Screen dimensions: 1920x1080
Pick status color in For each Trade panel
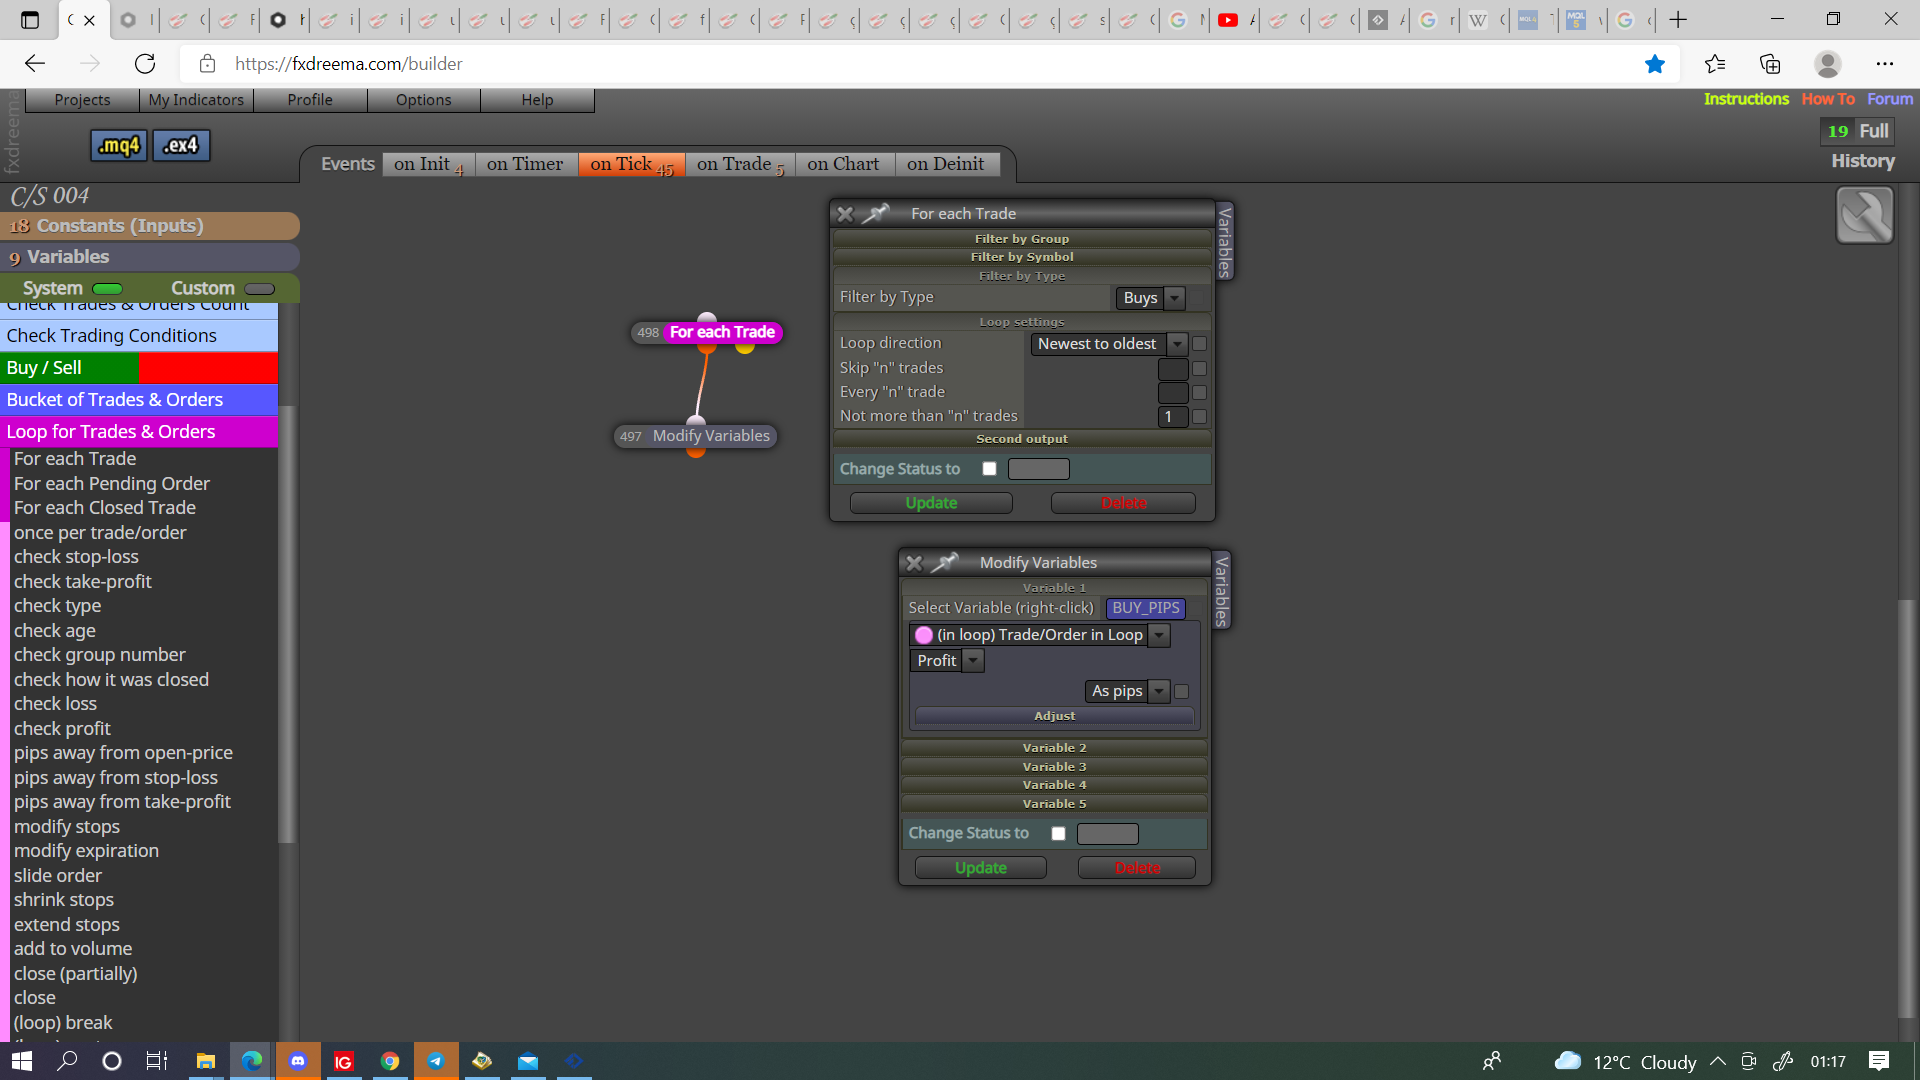[x=1039, y=469]
